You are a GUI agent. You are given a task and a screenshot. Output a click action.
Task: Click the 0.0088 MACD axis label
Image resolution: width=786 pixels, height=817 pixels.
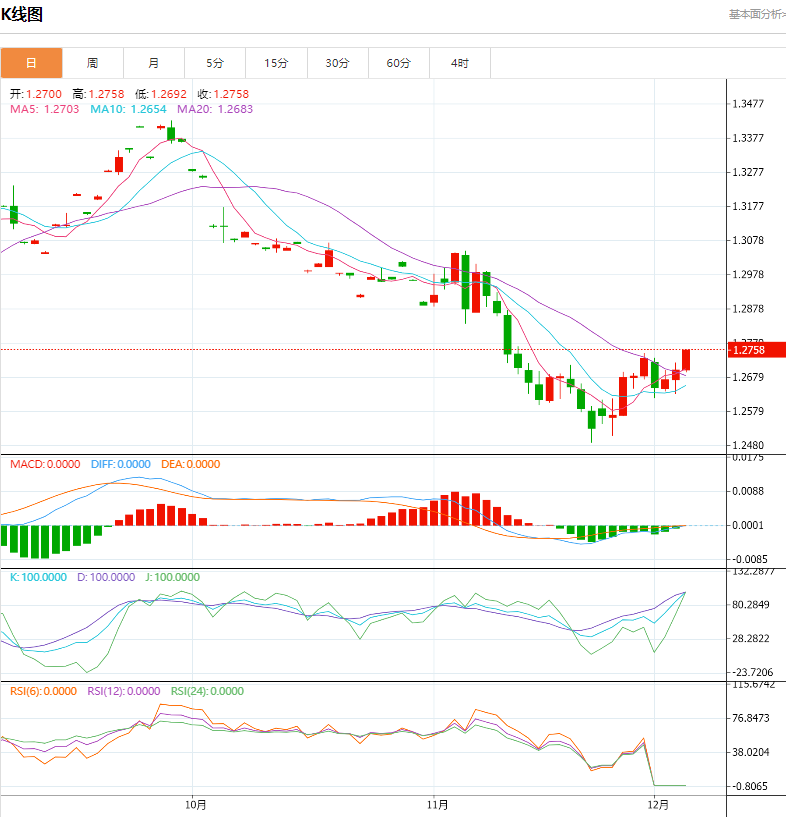click(748, 491)
